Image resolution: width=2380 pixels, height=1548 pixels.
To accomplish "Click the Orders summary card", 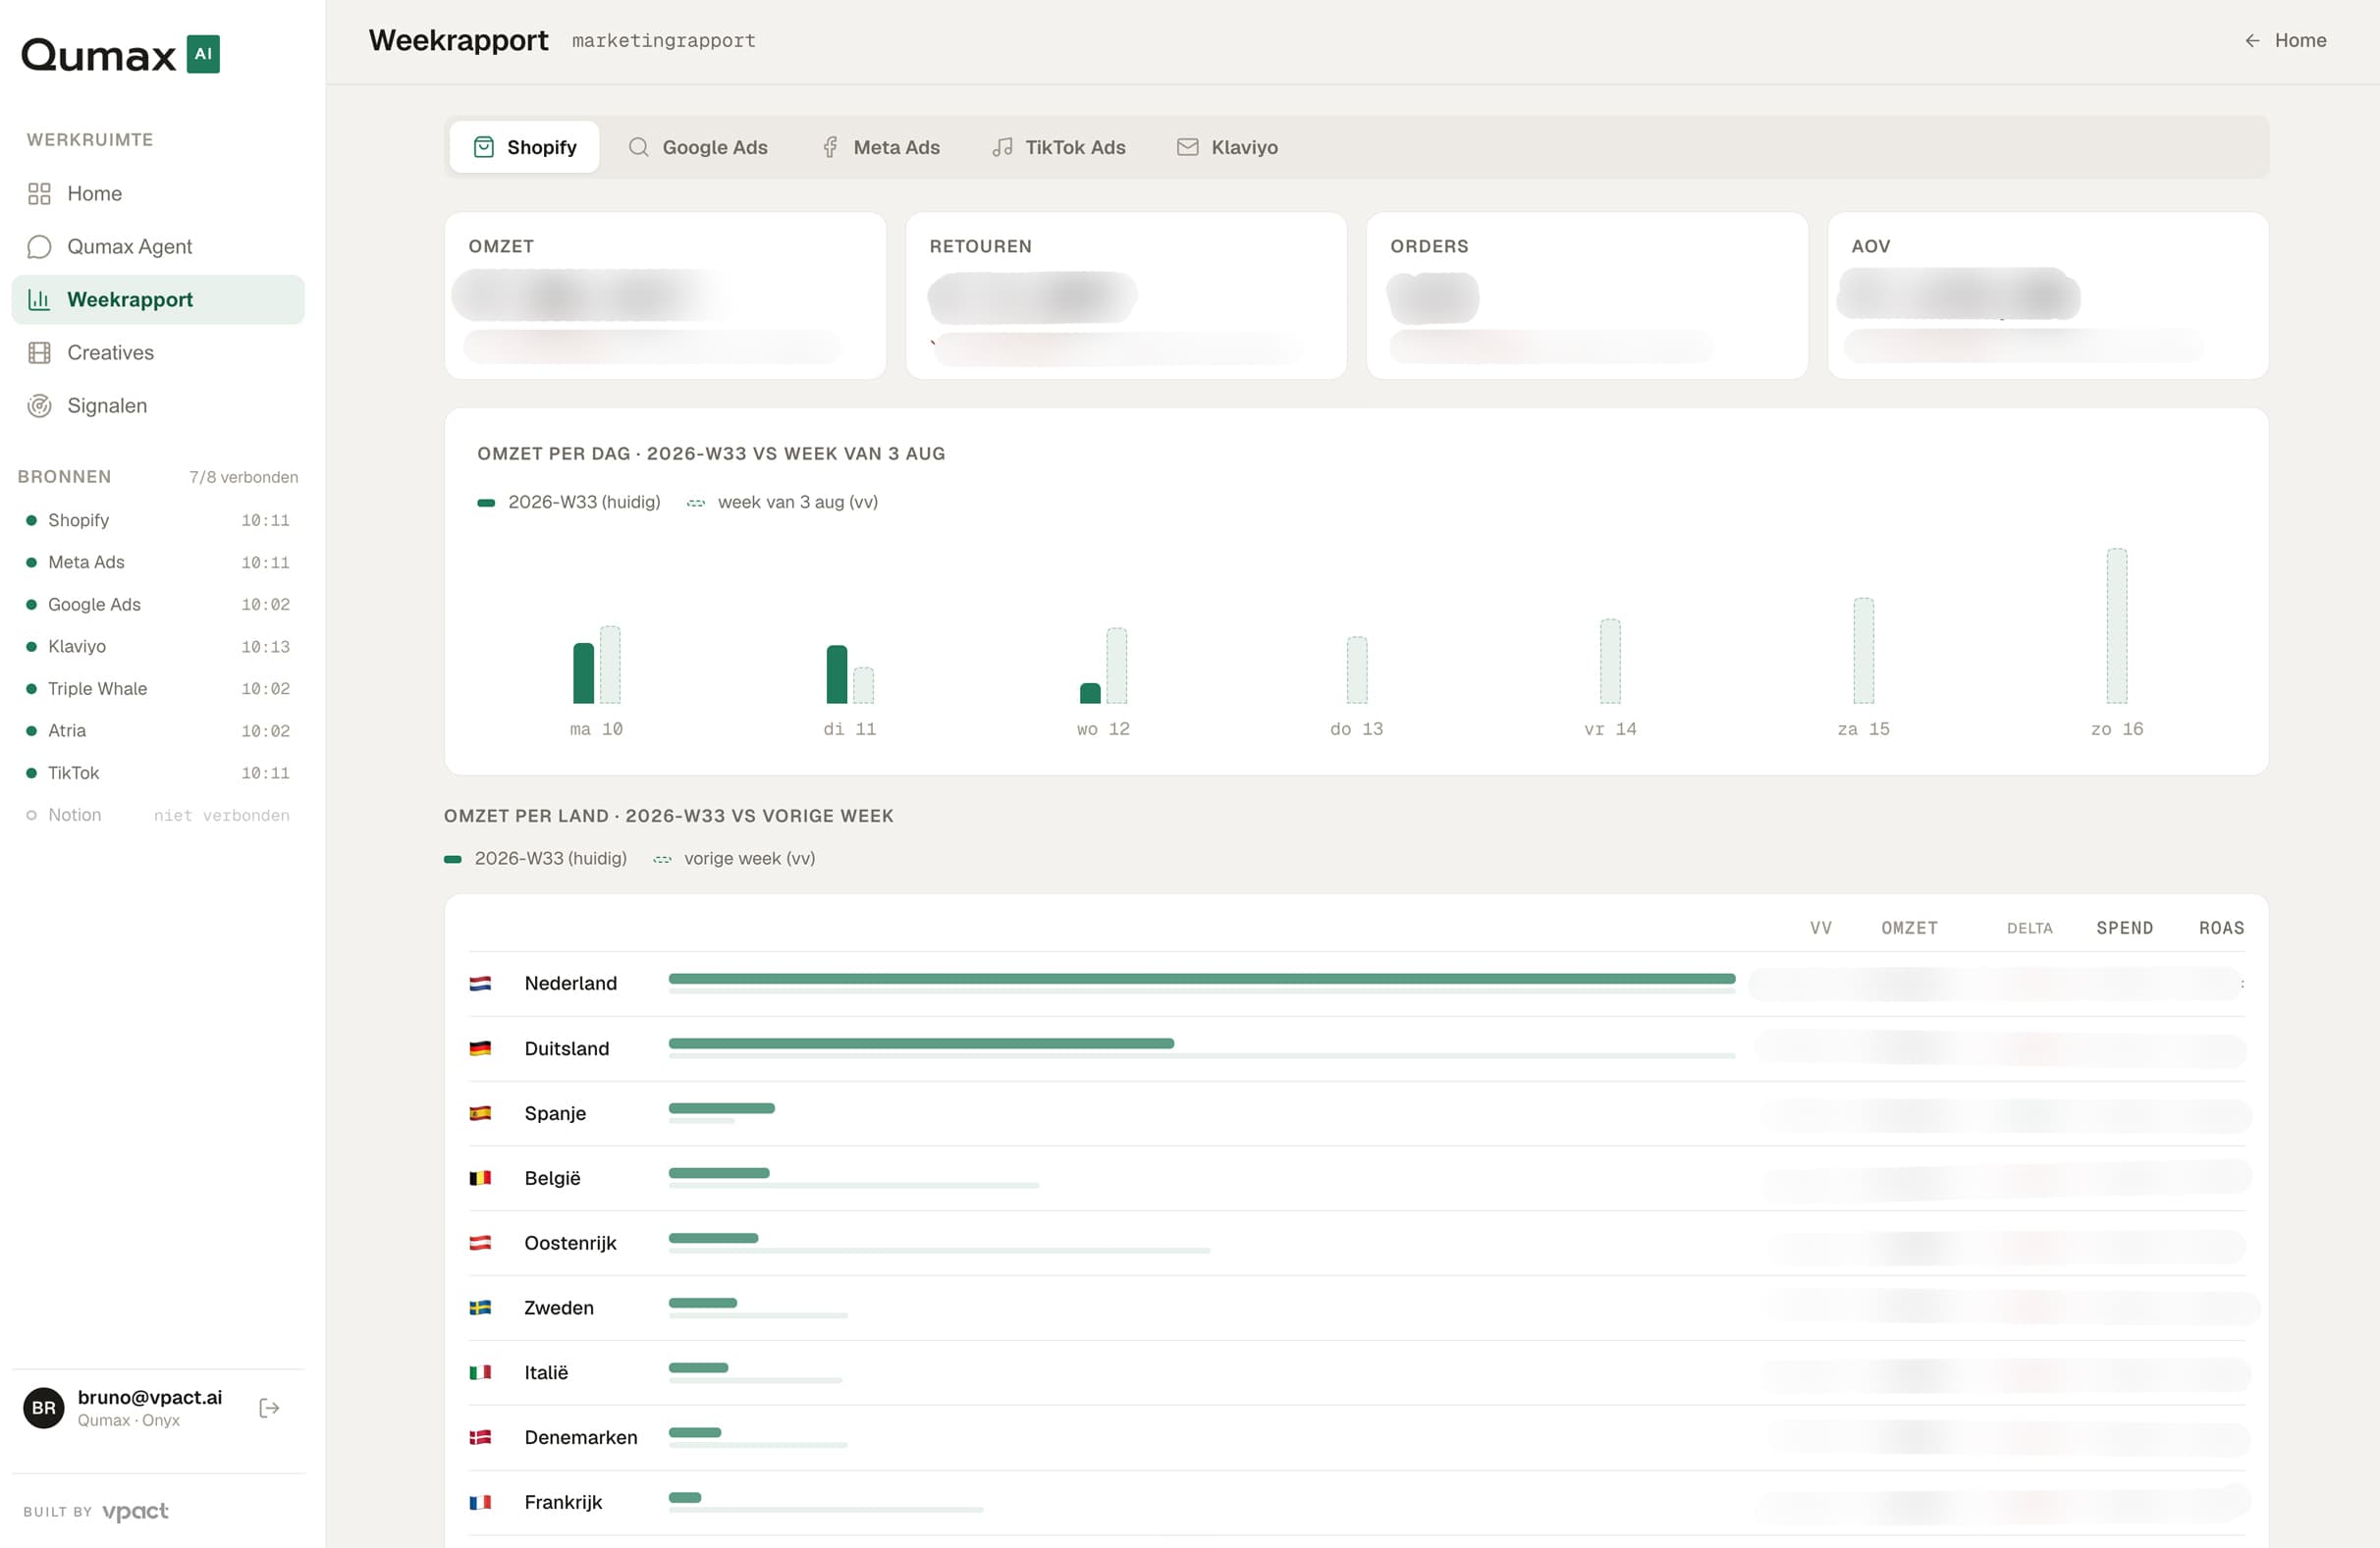I will tap(1587, 295).
